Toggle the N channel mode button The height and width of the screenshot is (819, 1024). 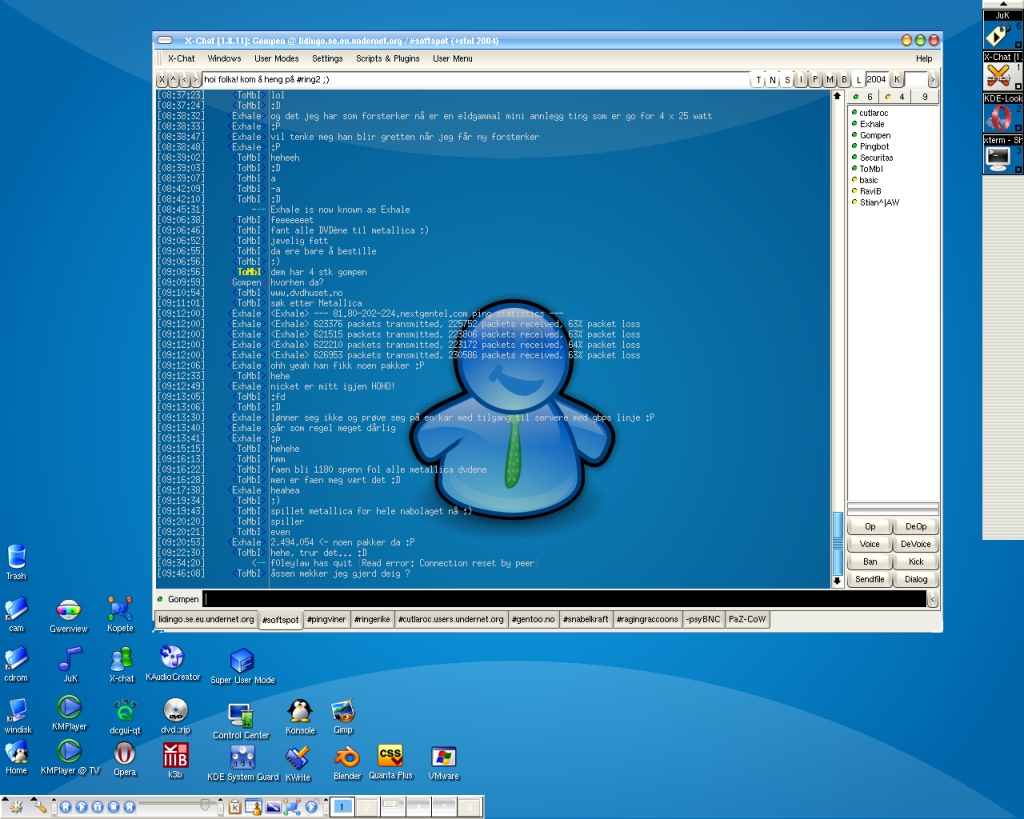tap(773, 80)
